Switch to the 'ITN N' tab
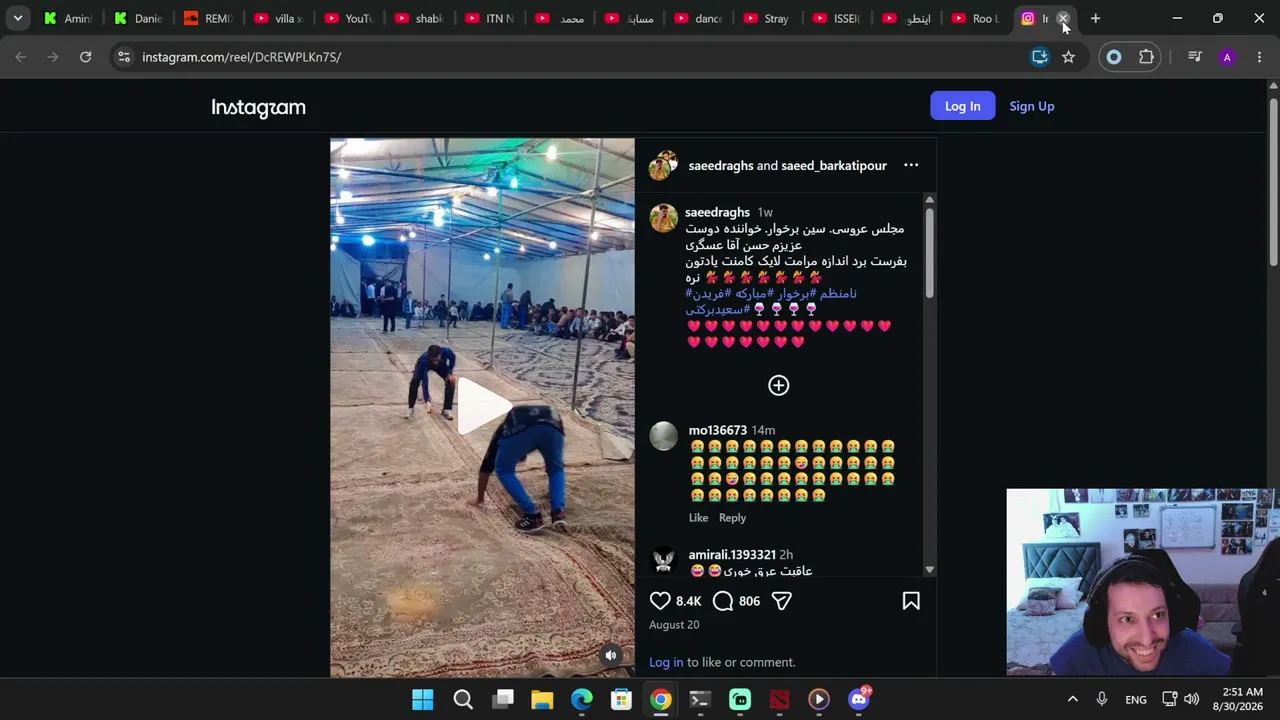Viewport: 1280px width, 720px height. point(489,18)
